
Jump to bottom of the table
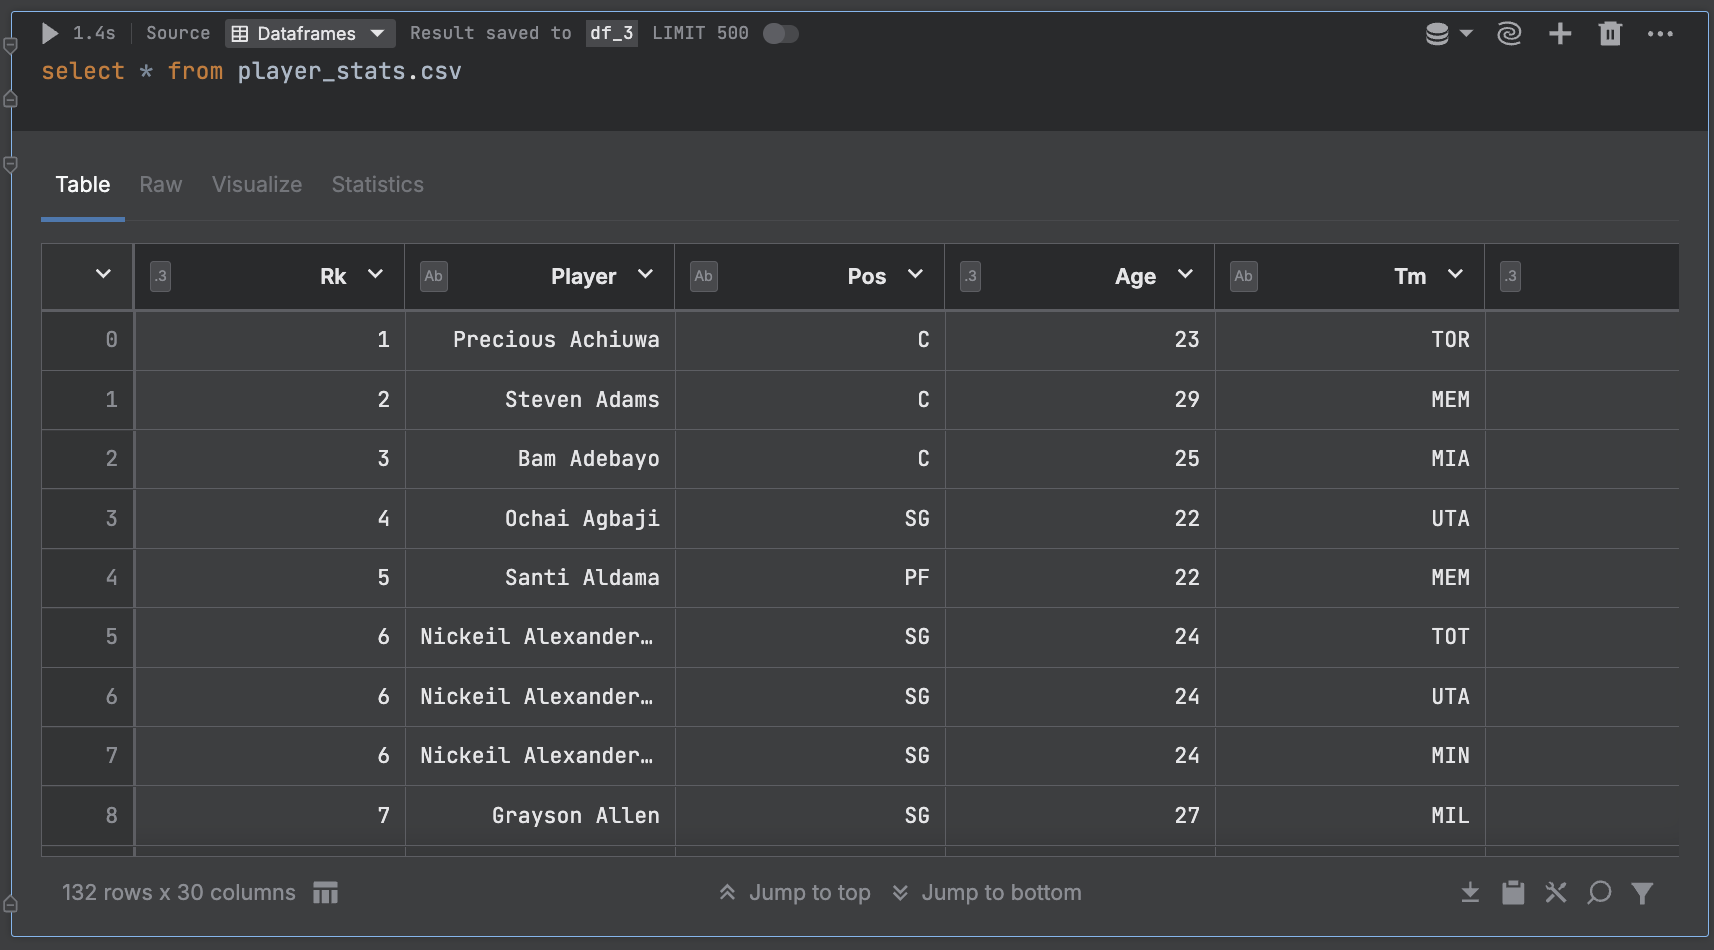(986, 892)
